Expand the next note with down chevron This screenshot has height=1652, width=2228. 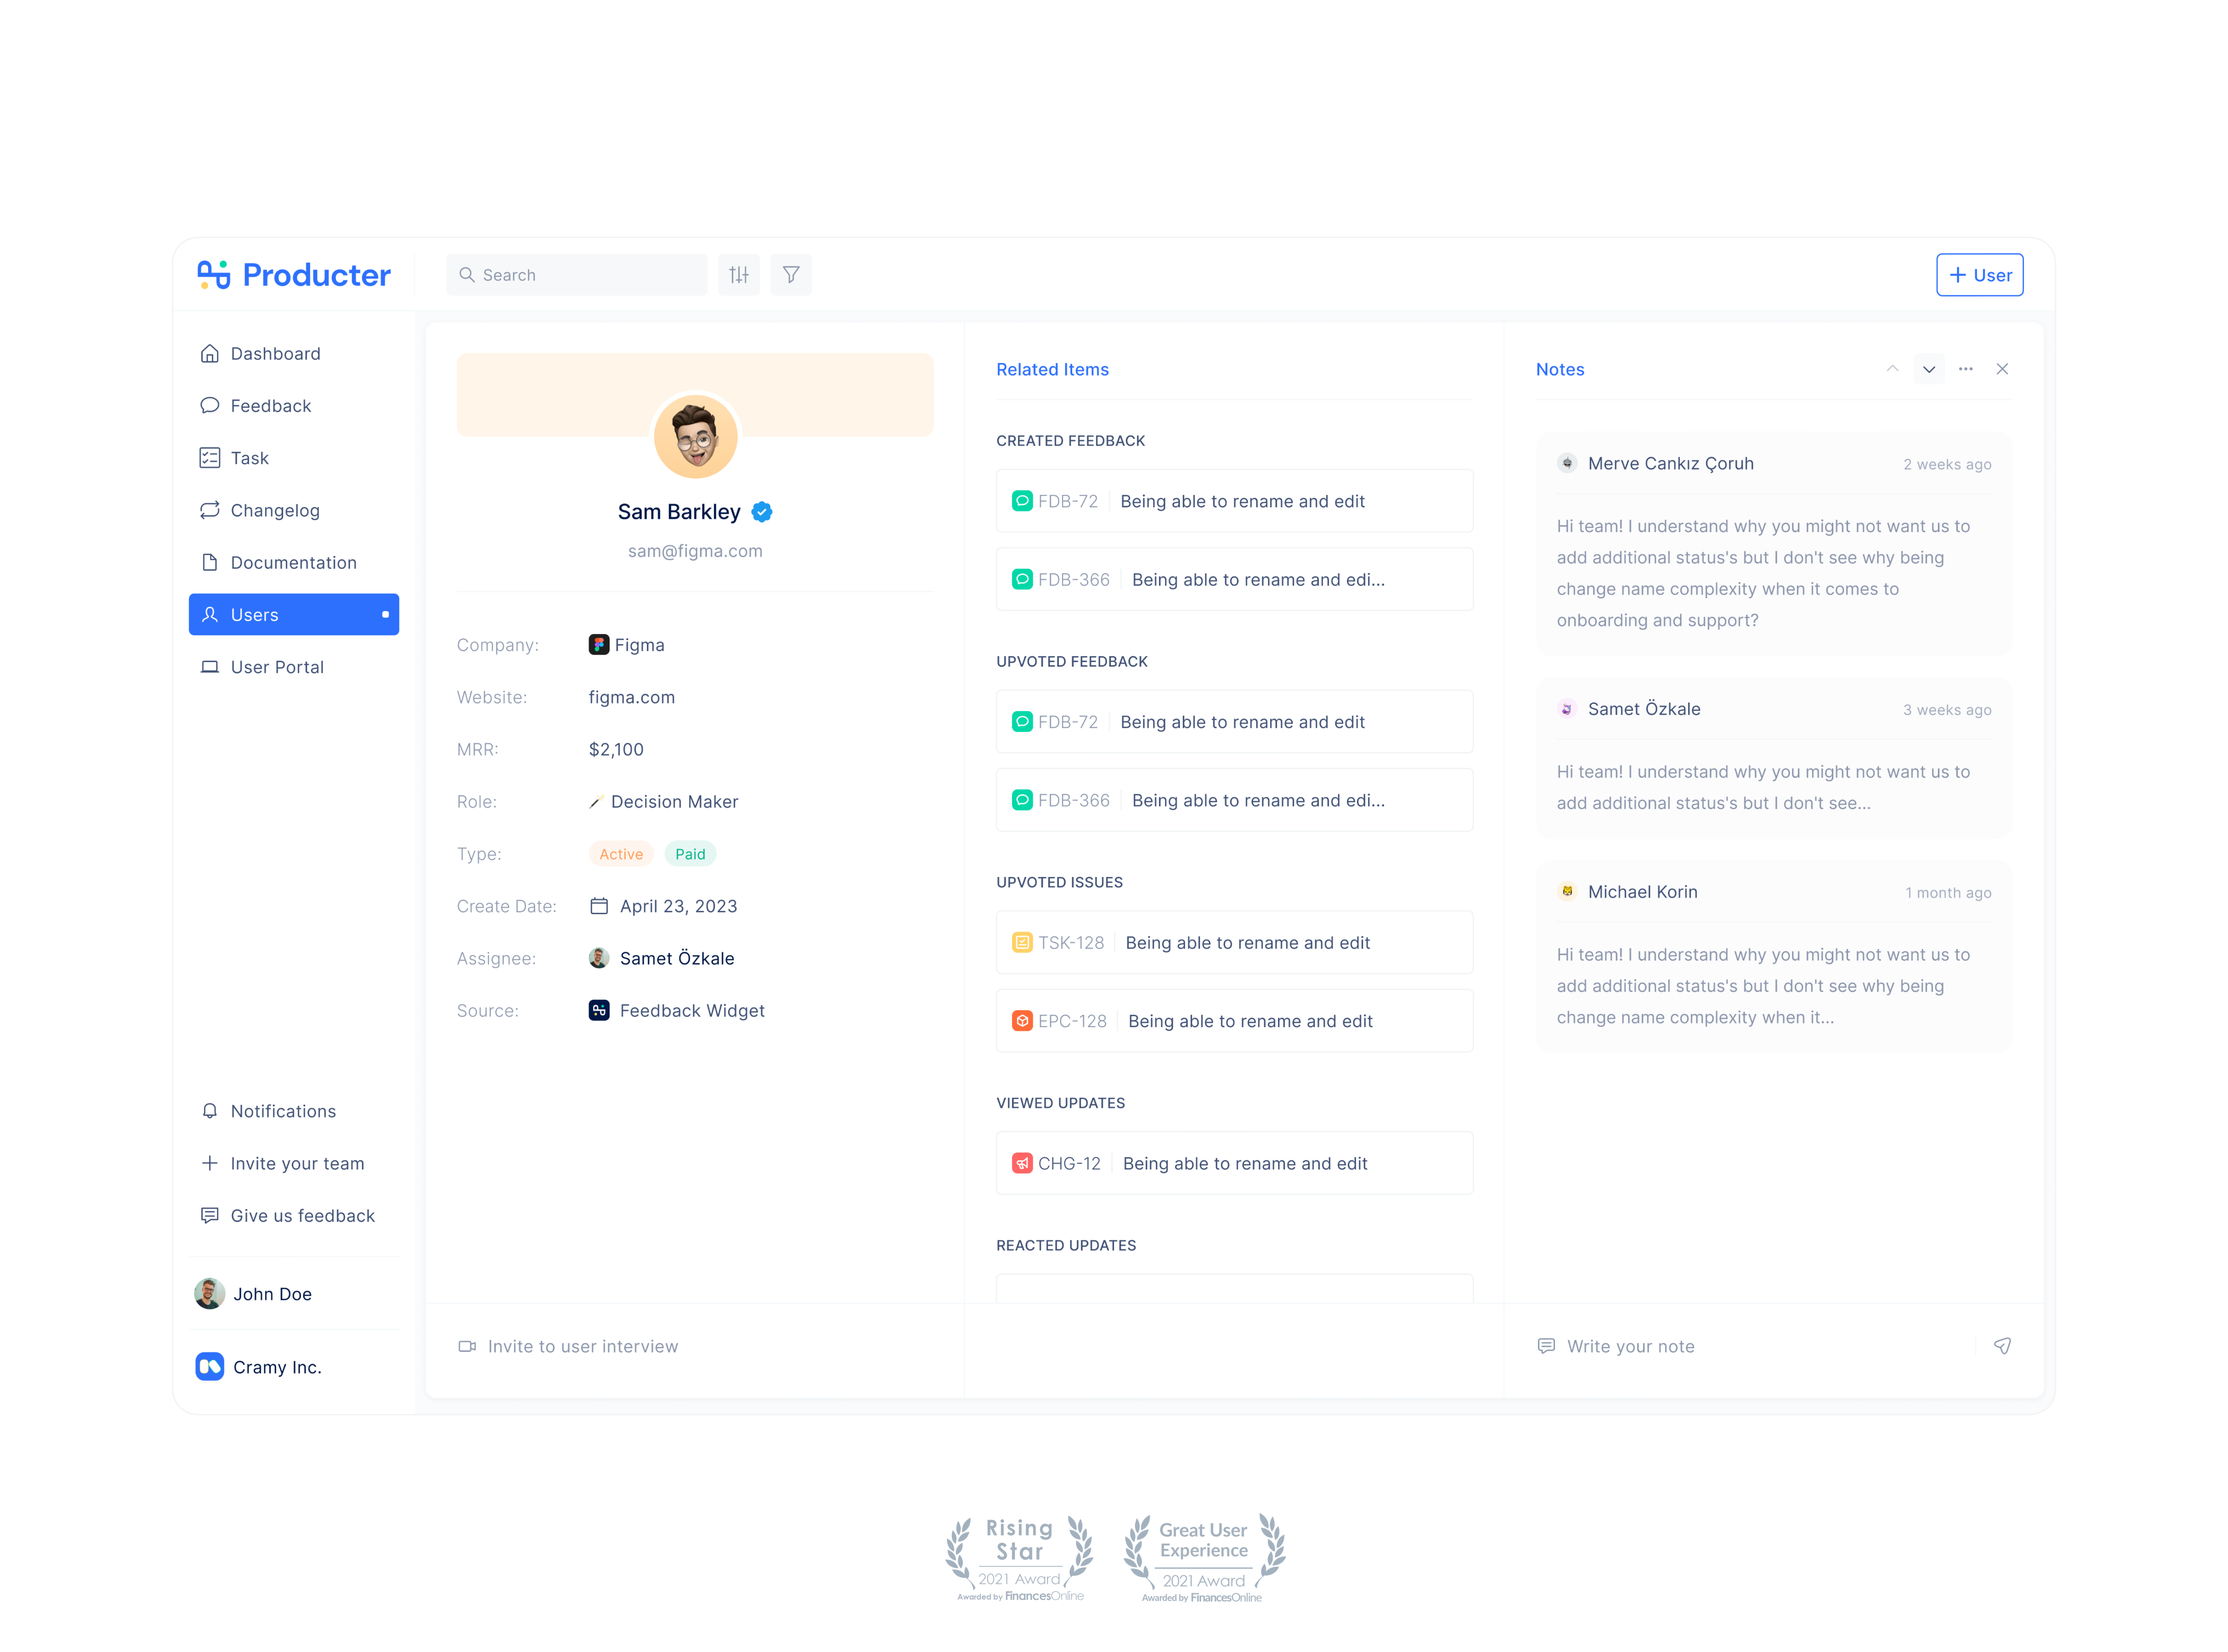pos(1929,368)
